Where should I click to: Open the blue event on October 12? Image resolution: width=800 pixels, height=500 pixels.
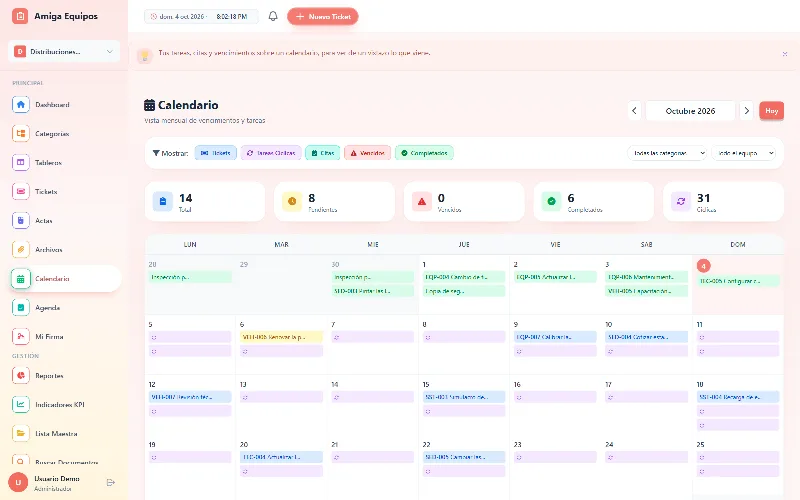(190, 397)
